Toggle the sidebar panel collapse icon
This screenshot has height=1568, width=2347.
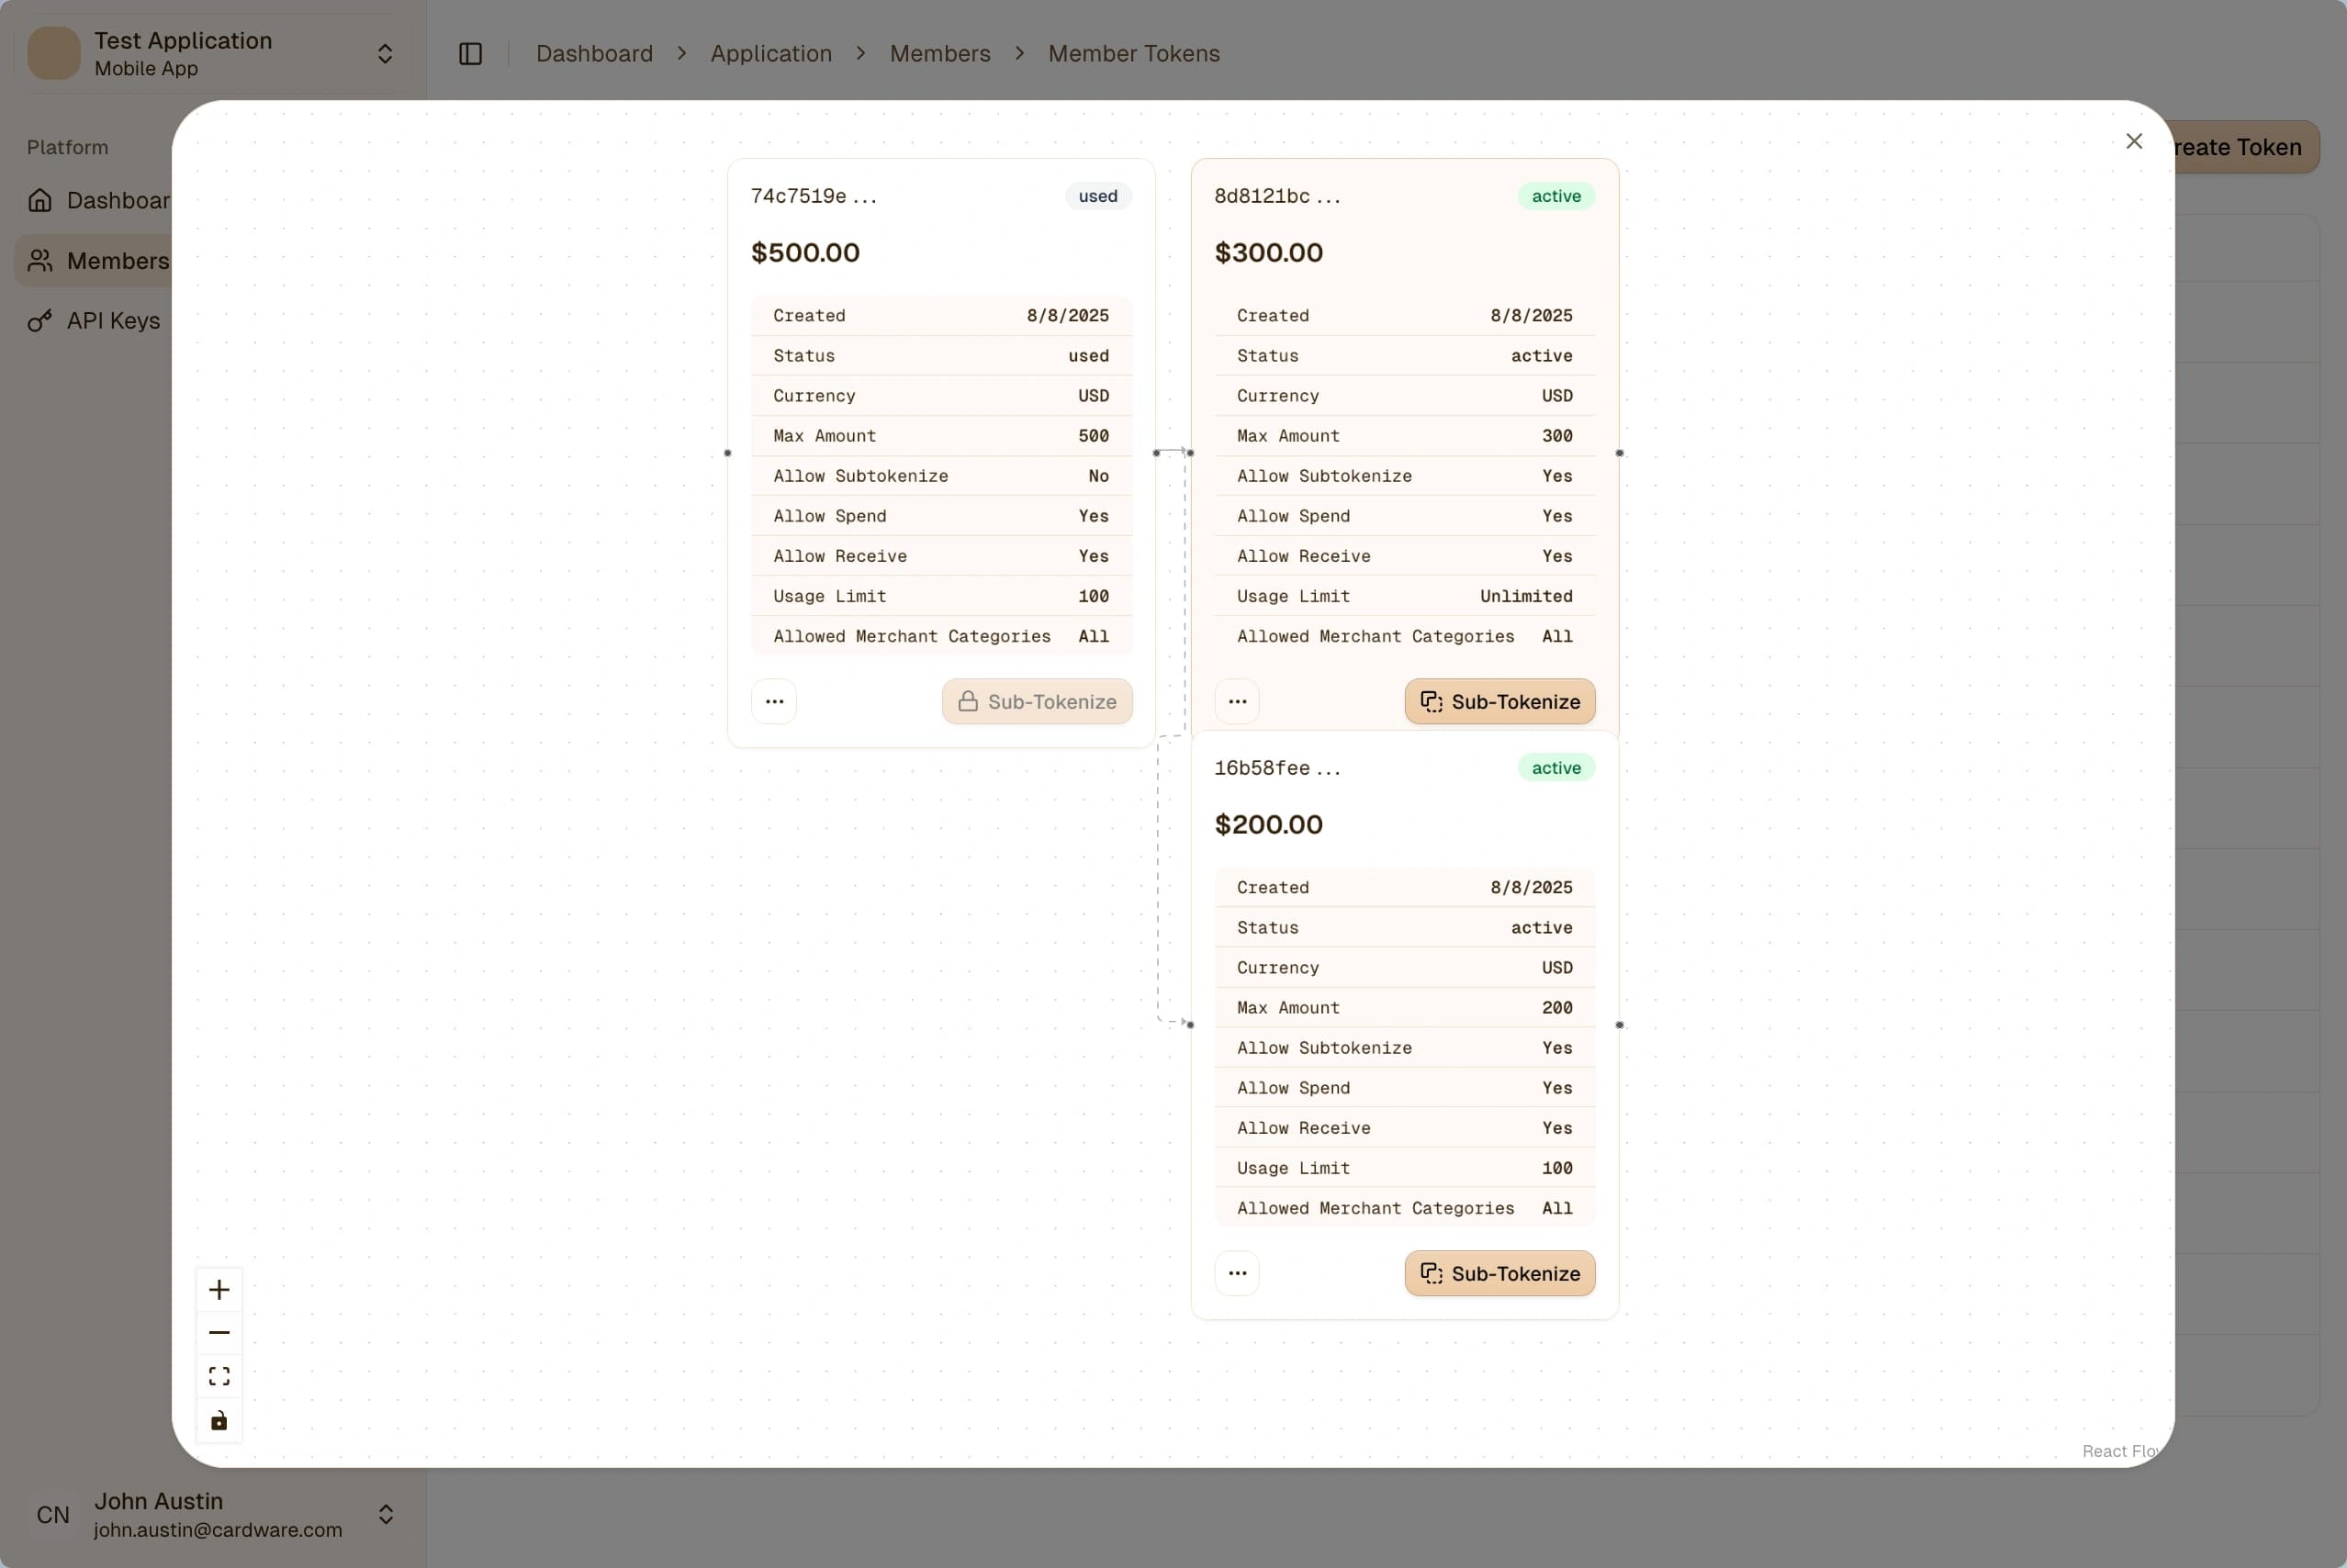pos(470,53)
